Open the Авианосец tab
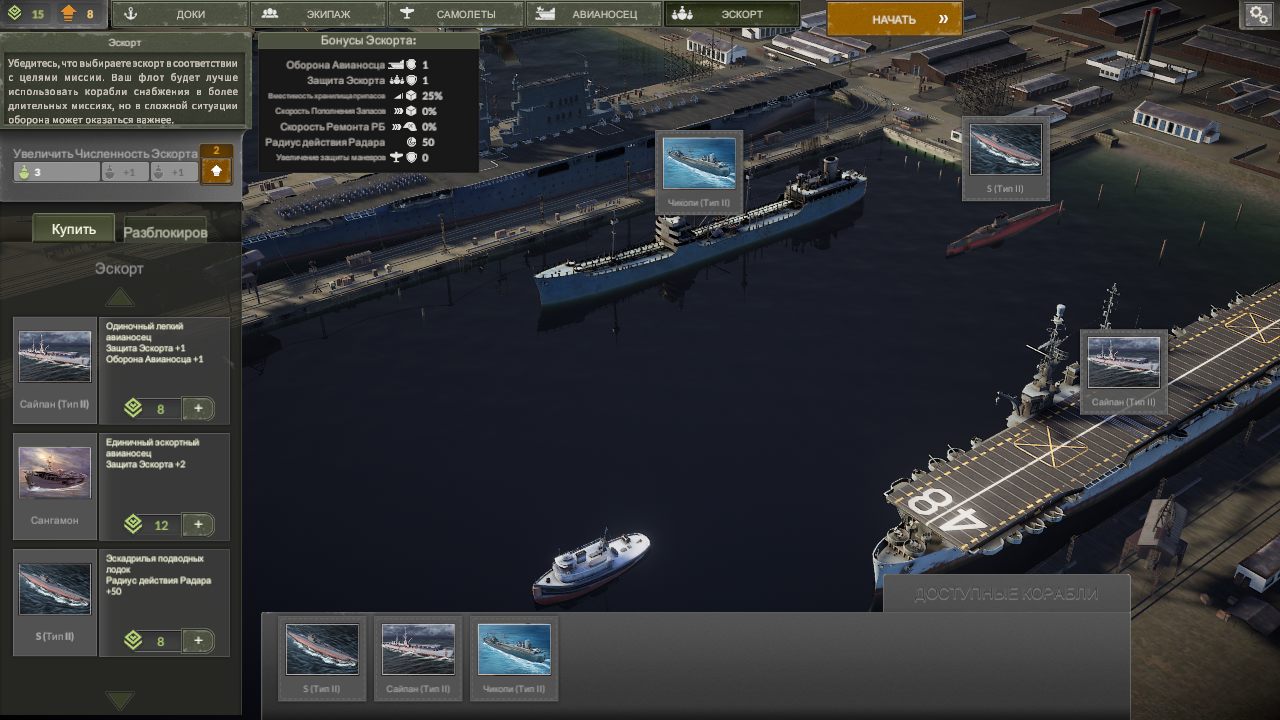The width and height of the screenshot is (1280, 720). 595,14
